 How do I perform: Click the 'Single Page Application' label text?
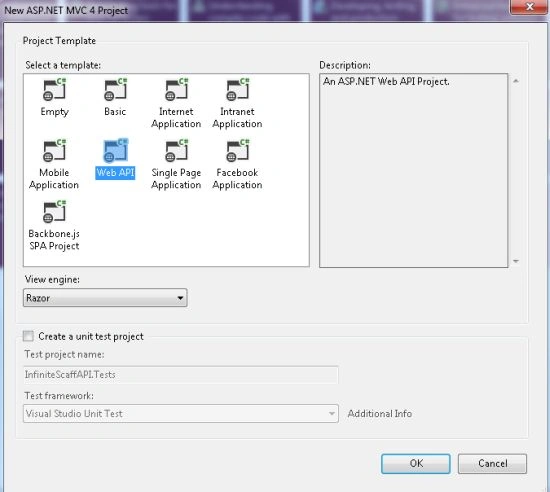pyautogui.click(x=176, y=179)
